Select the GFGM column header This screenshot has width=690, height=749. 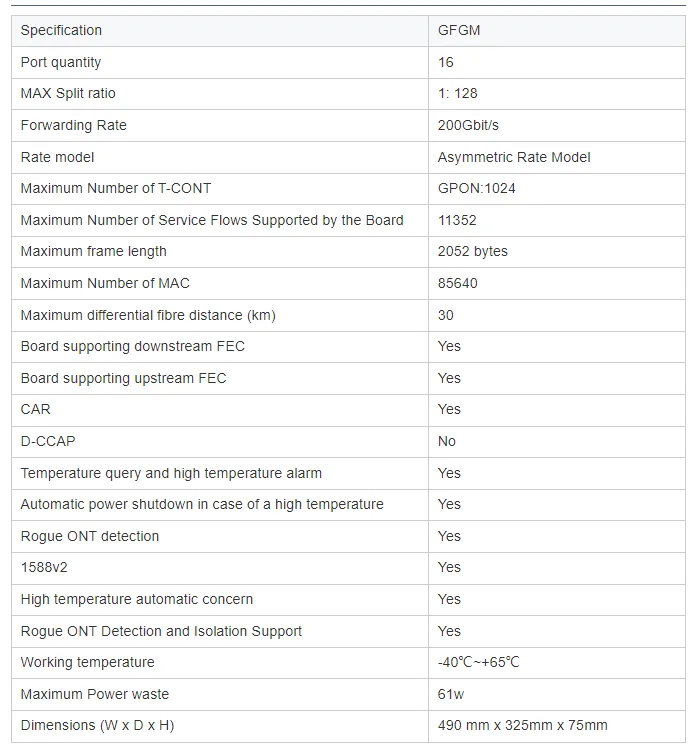tap(557, 31)
